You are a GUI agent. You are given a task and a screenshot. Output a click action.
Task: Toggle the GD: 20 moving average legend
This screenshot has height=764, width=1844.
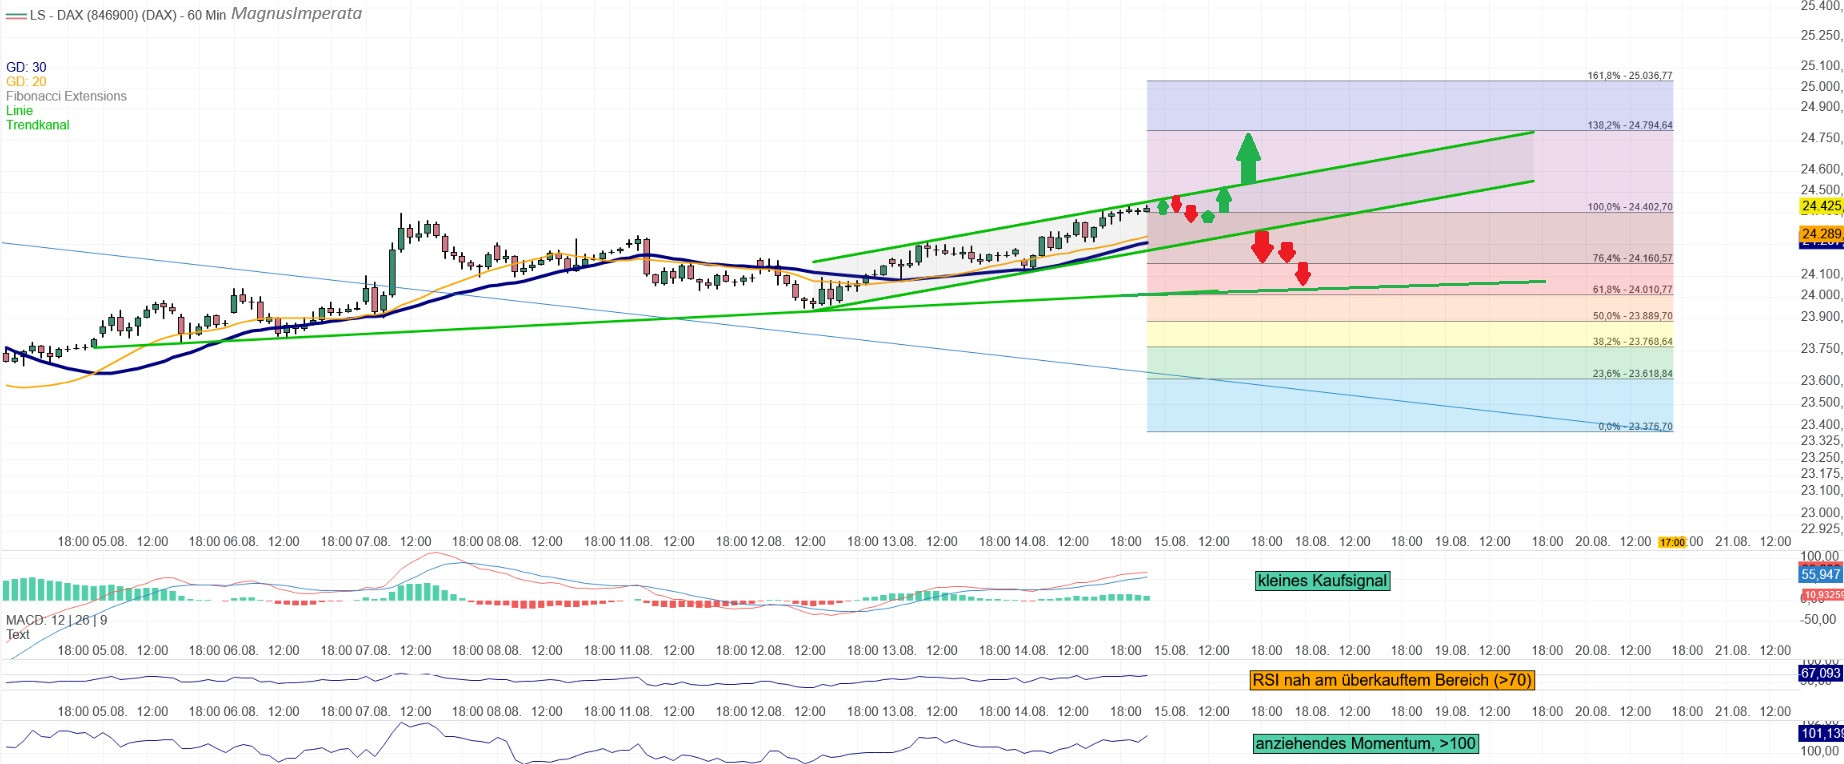[26, 82]
